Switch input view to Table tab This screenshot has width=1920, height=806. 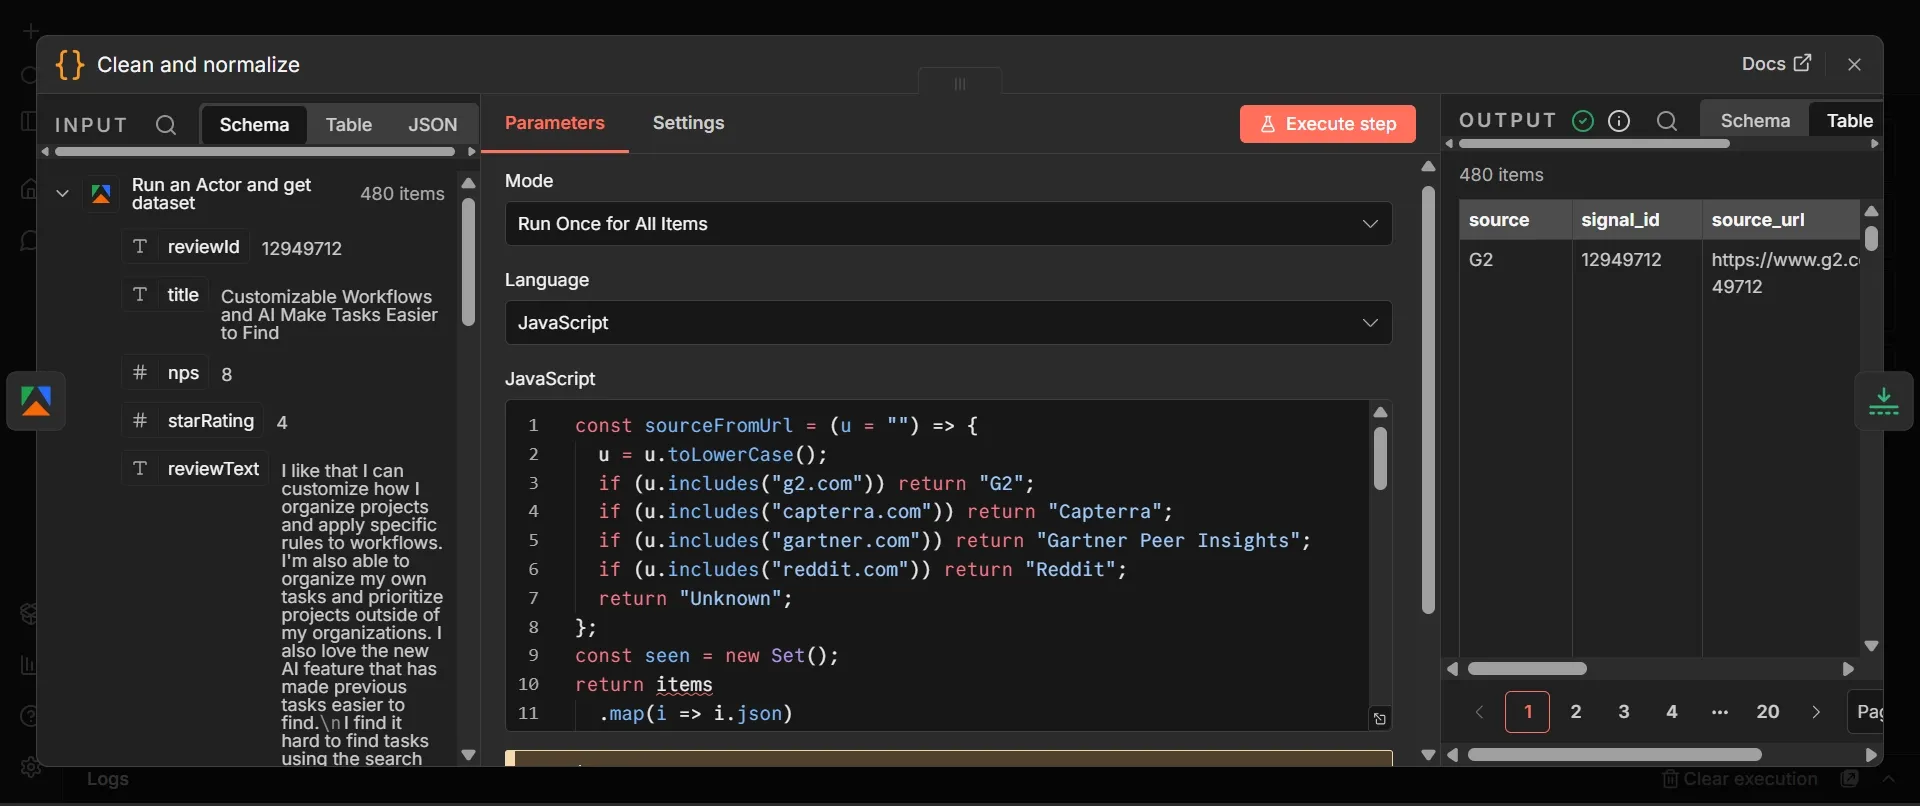click(349, 125)
